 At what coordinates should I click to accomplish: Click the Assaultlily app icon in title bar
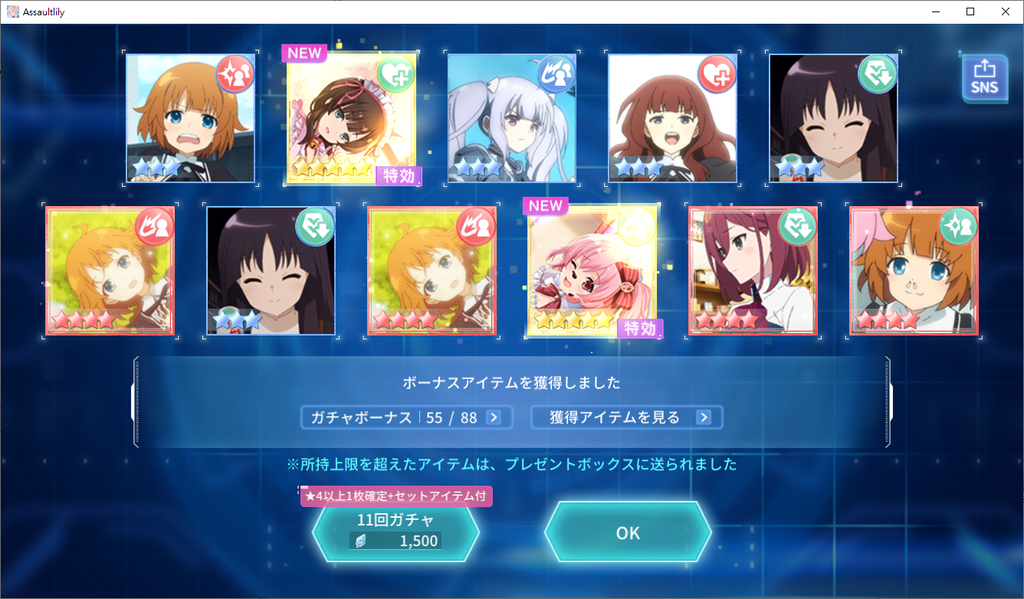pos(12,12)
